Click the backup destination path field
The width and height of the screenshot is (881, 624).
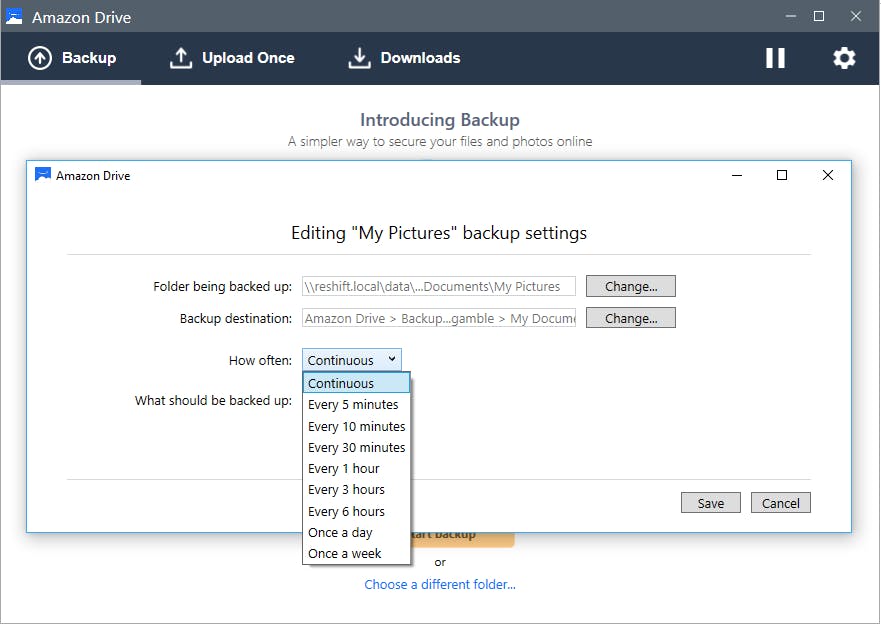point(439,319)
